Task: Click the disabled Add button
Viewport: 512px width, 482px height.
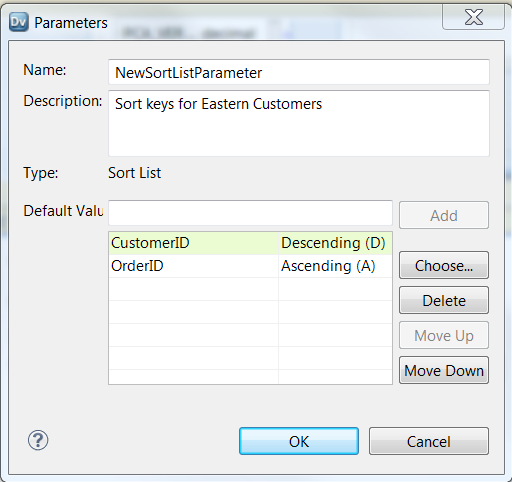Action: coord(444,215)
